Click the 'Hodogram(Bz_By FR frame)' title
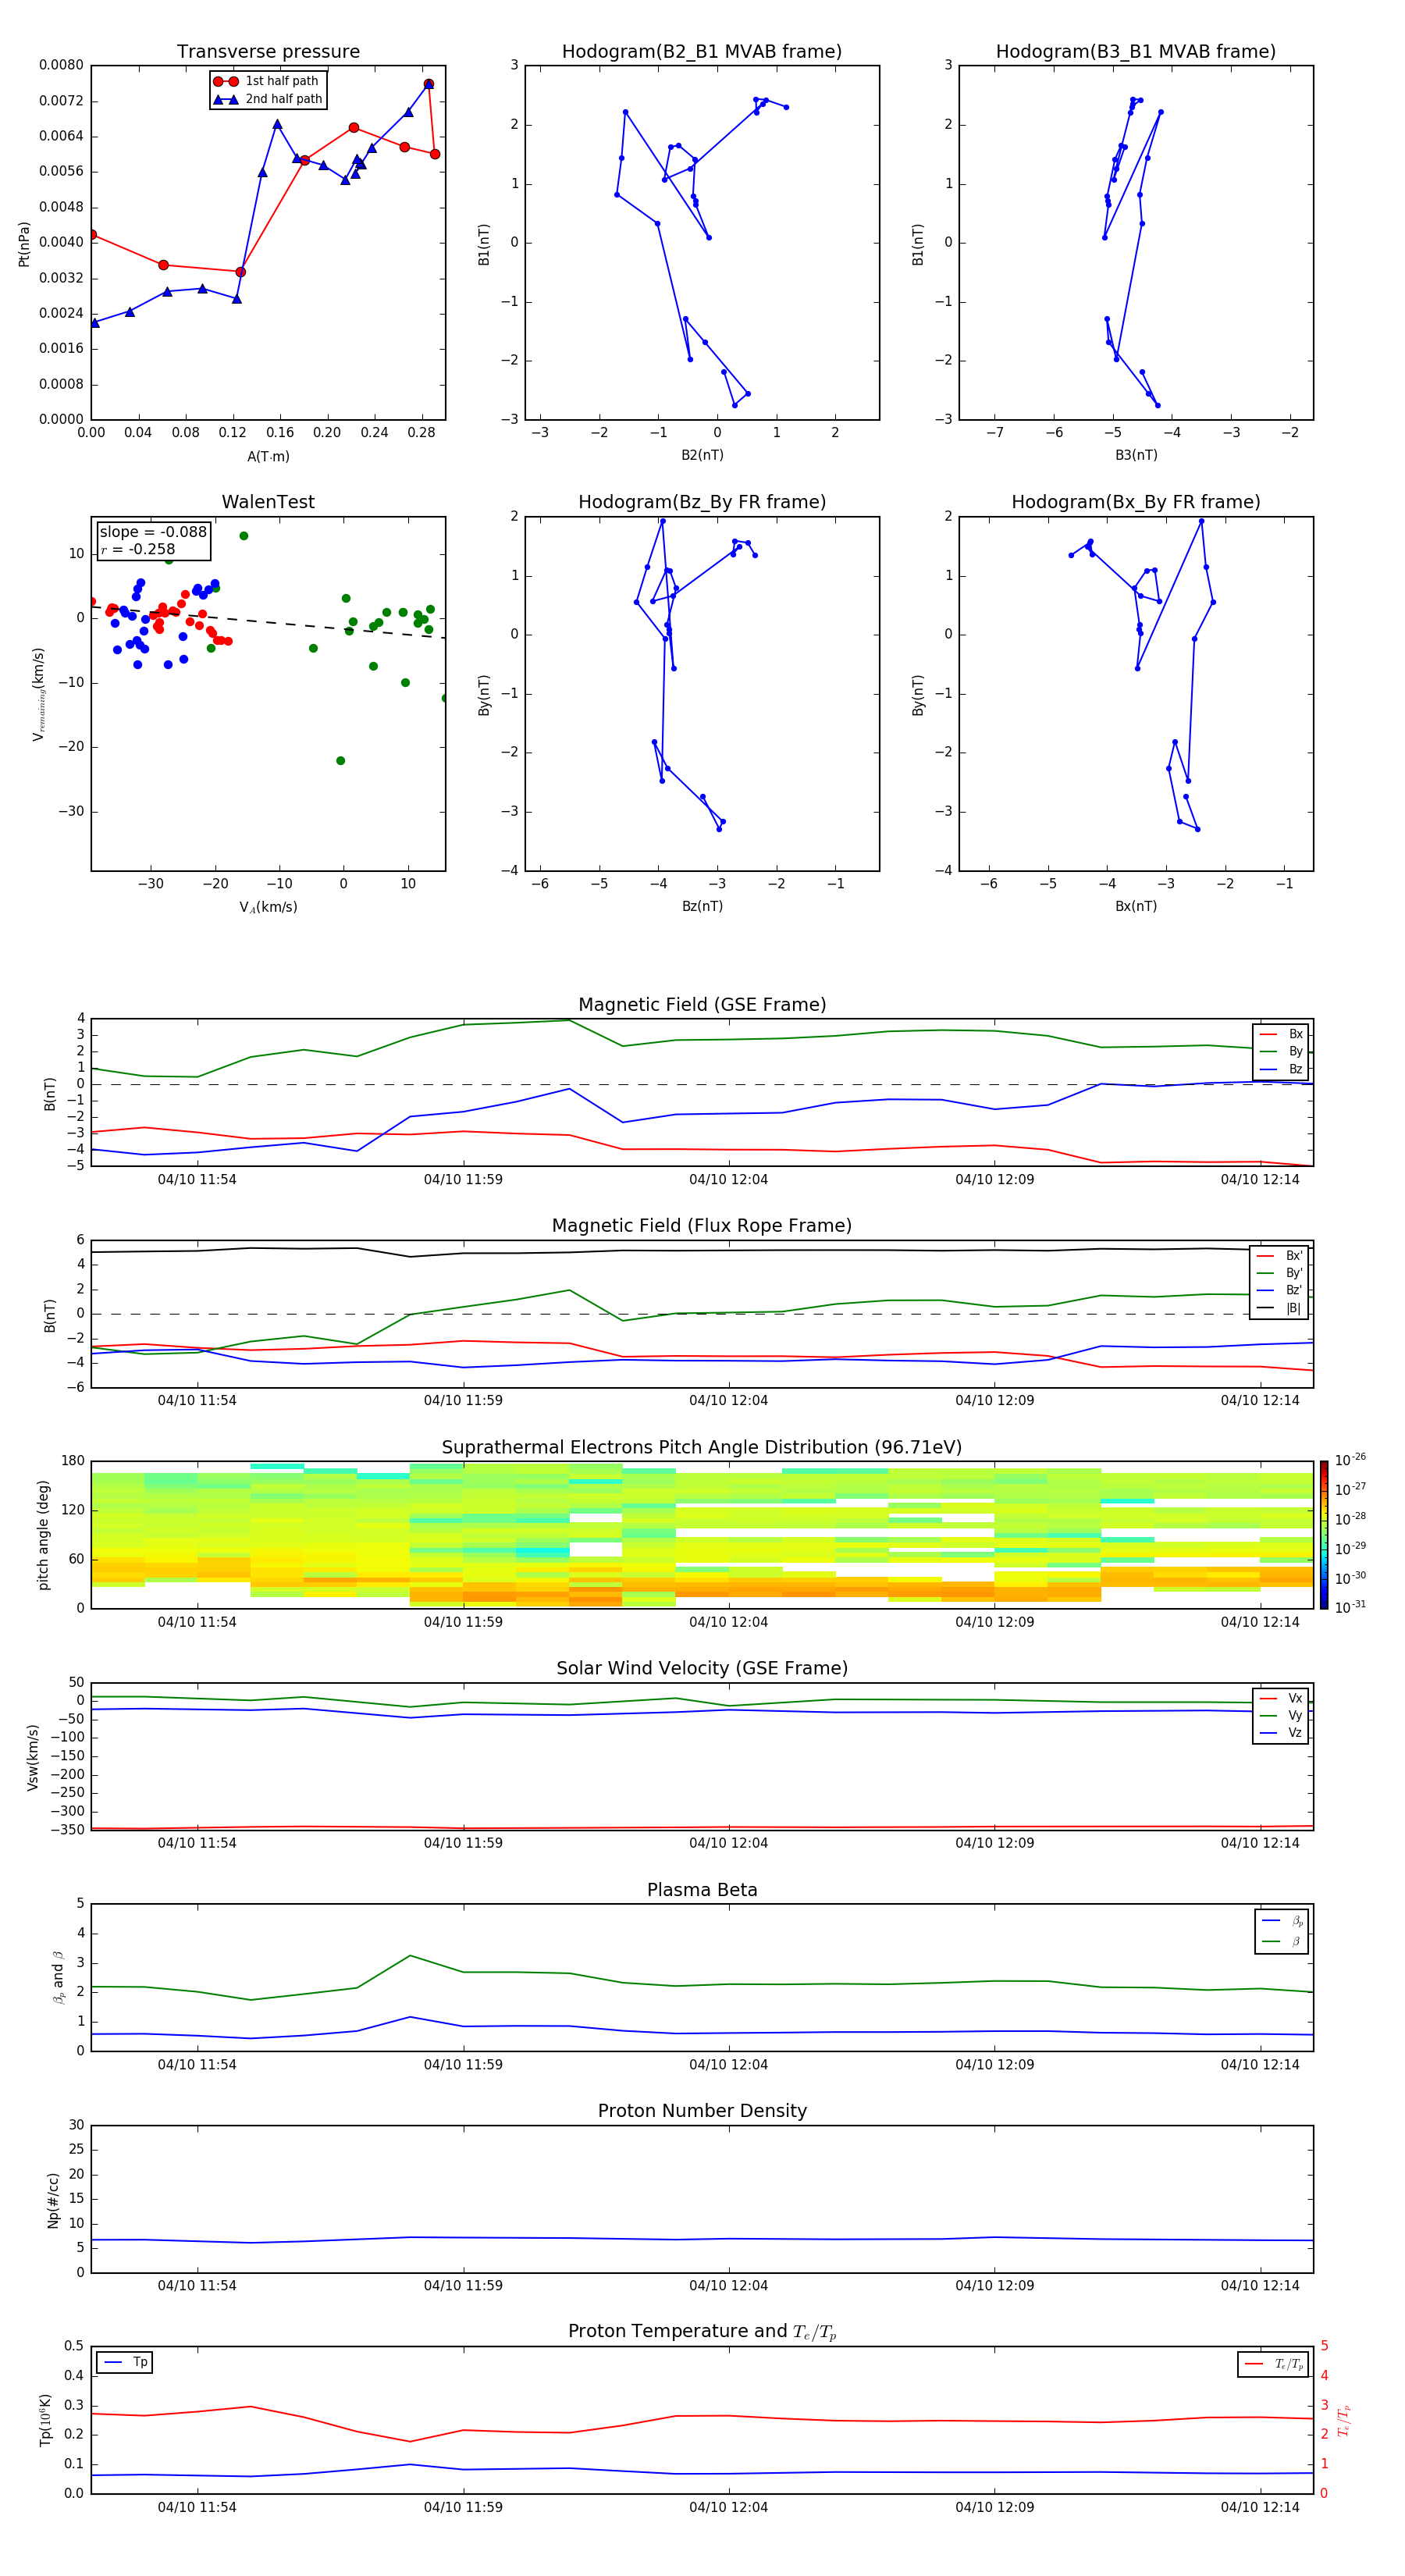This screenshot has width=1405, height=2576. coord(702,502)
